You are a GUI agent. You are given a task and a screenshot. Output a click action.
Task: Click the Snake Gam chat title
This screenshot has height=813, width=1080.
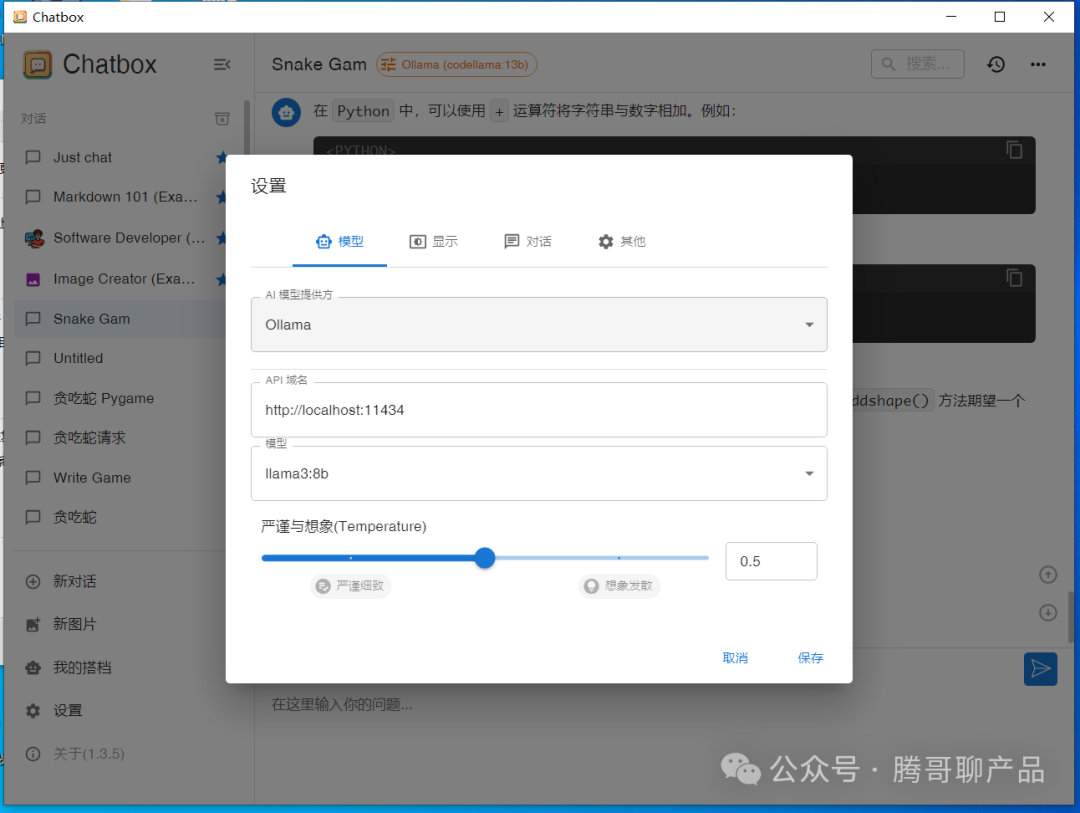pyautogui.click(x=319, y=65)
